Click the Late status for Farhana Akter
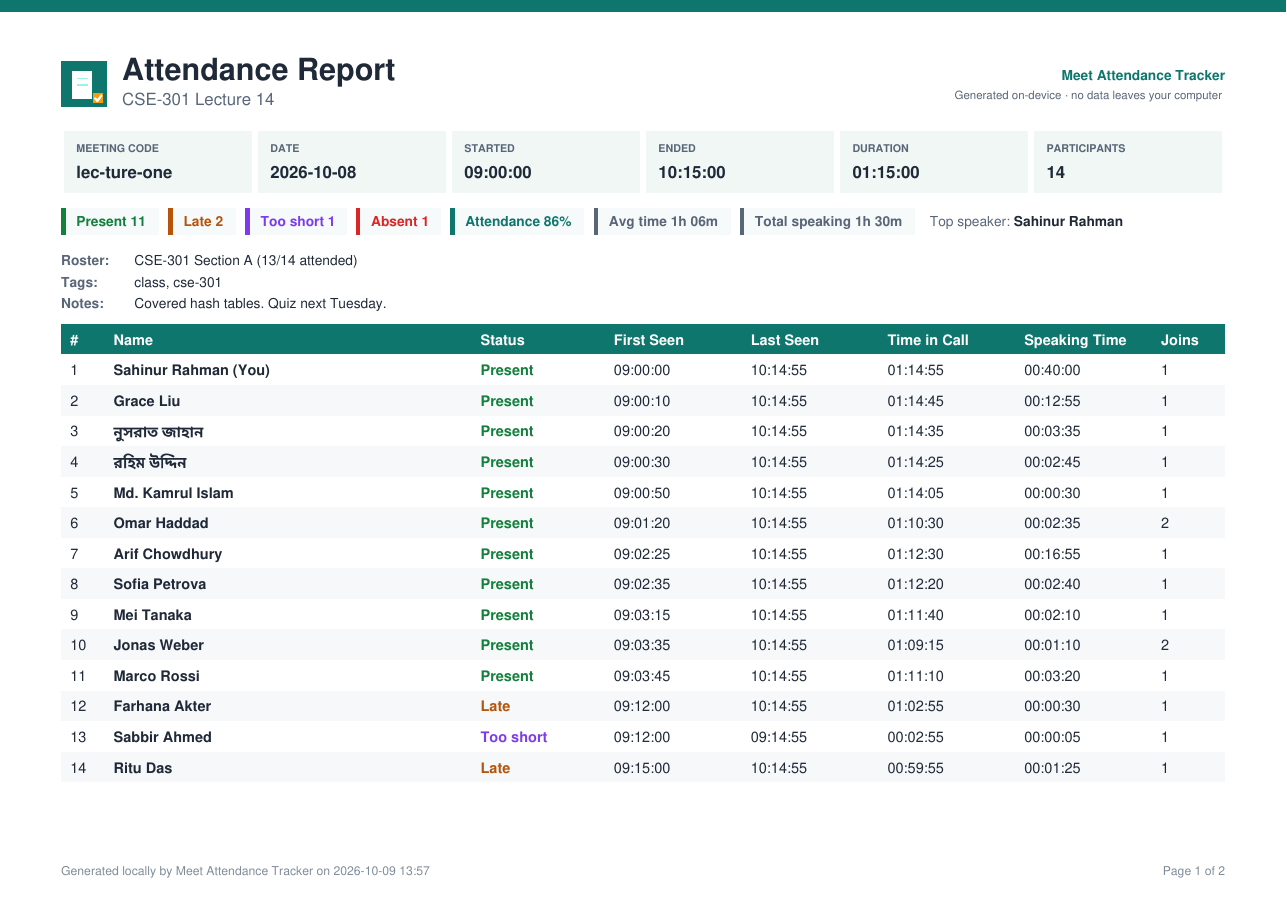The image size is (1287, 910). (x=495, y=706)
